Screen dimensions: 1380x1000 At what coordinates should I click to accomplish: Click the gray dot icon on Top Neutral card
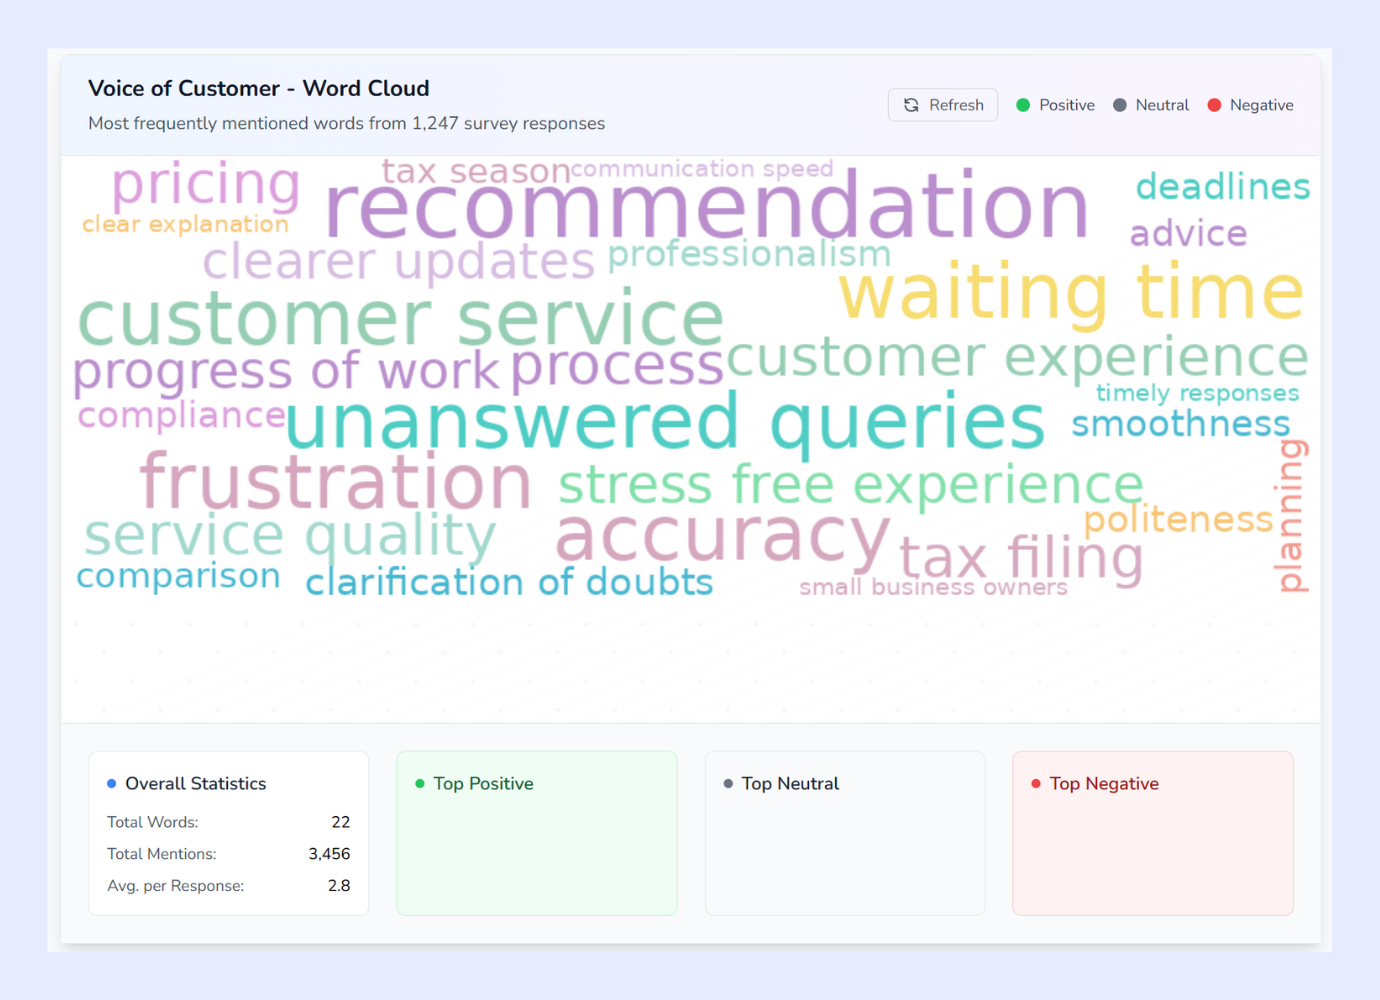(x=728, y=784)
